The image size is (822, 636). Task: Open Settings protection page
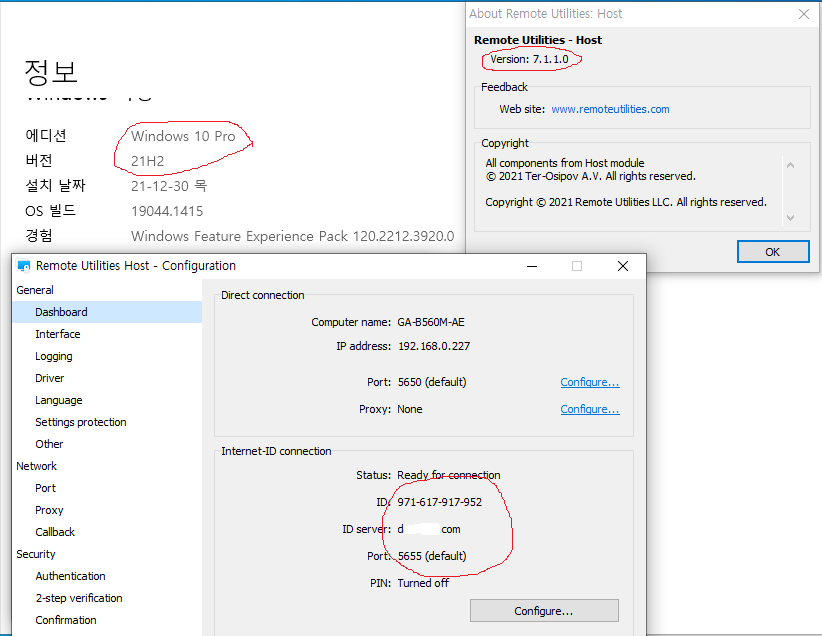click(81, 422)
